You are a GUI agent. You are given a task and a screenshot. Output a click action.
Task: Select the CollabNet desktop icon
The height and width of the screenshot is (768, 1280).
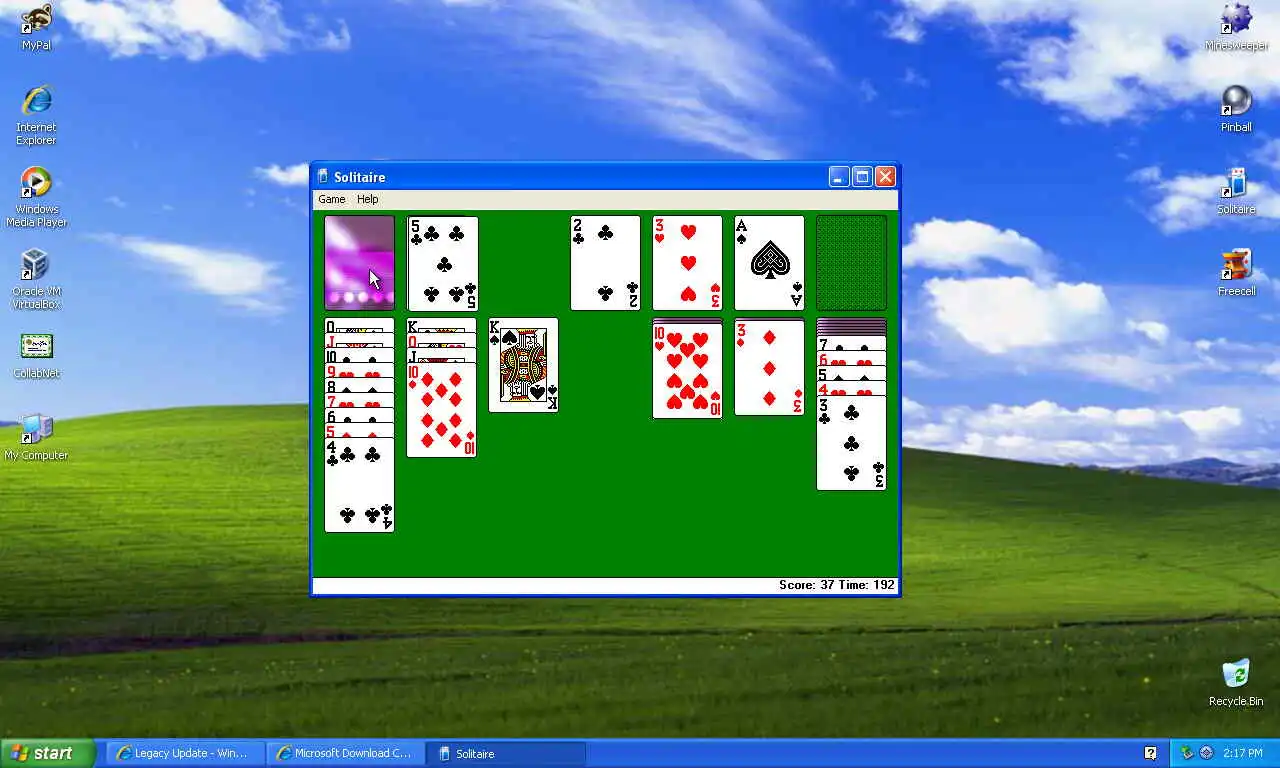[36, 356]
